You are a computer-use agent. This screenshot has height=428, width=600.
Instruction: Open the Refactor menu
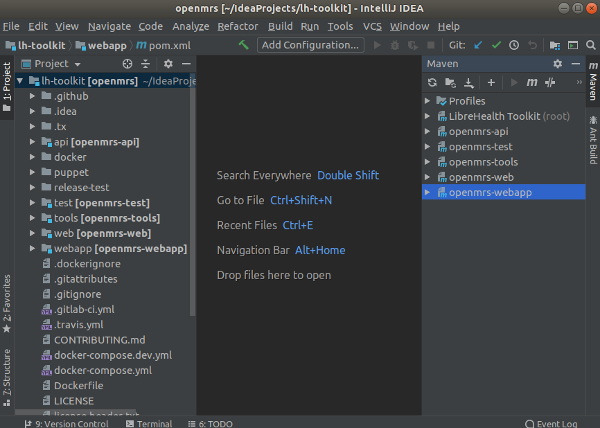coord(238,26)
